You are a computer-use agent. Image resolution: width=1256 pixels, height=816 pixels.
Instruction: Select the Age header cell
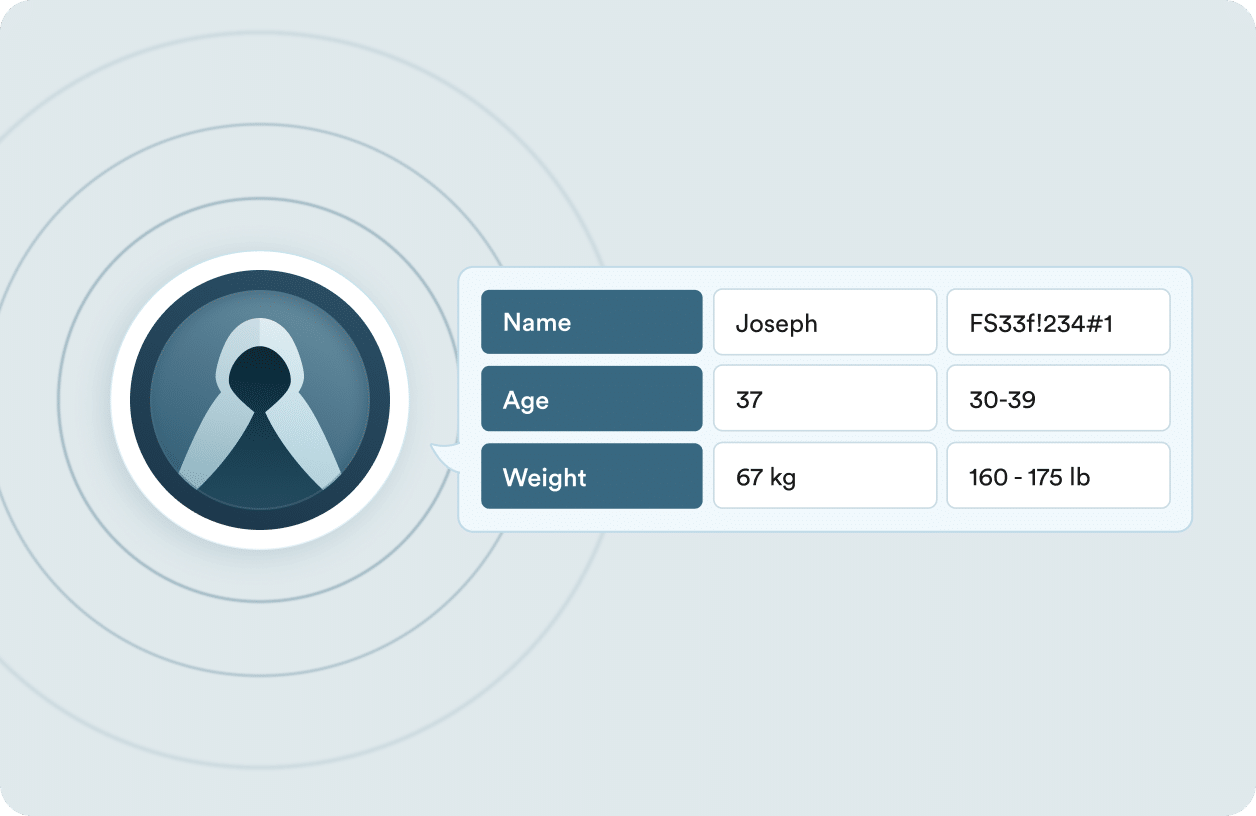pos(592,399)
